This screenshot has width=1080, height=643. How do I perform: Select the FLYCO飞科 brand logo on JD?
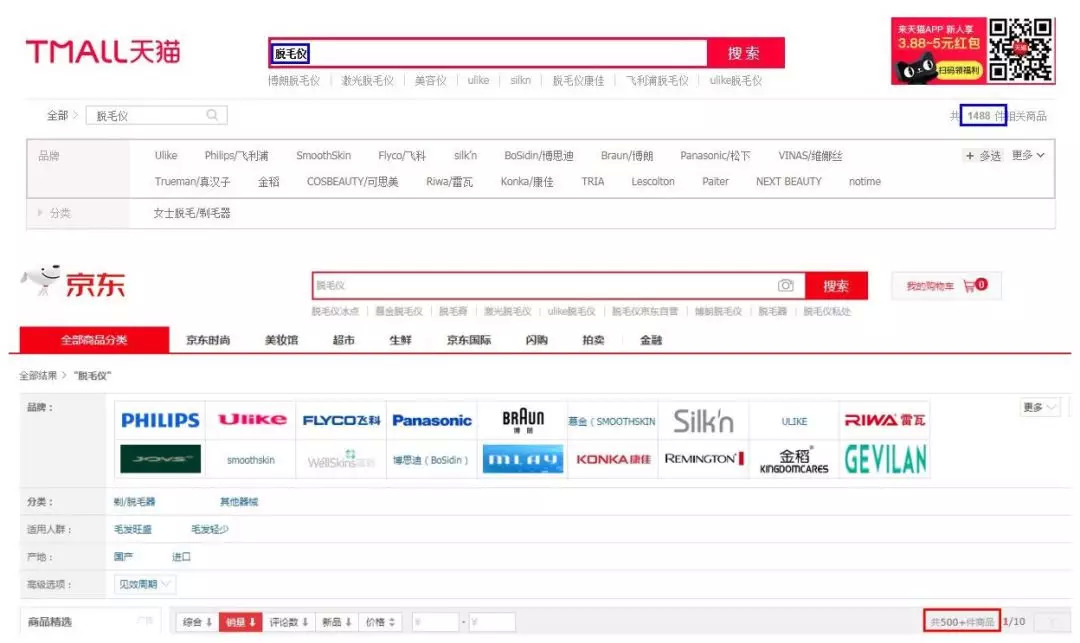pyautogui.click(x=342, y=421)
